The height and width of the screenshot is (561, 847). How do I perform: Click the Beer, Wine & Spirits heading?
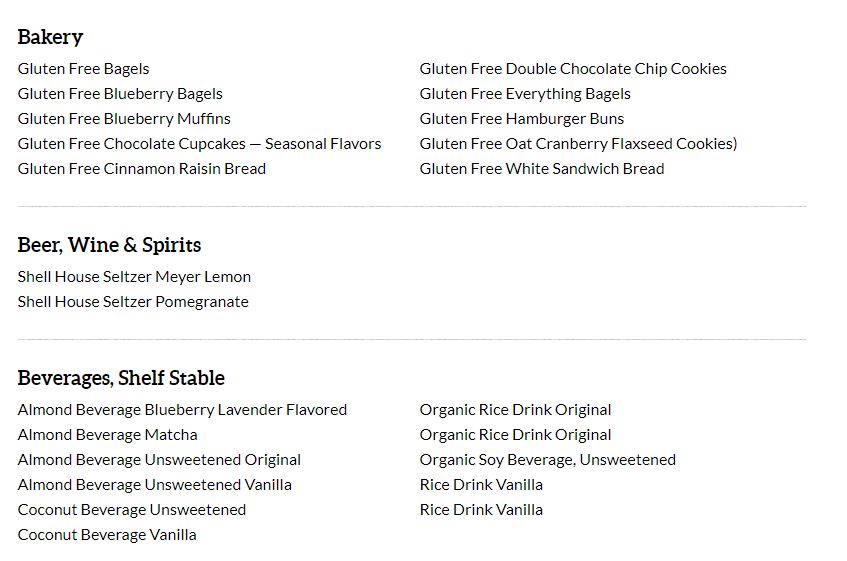(x=109, y=245)
